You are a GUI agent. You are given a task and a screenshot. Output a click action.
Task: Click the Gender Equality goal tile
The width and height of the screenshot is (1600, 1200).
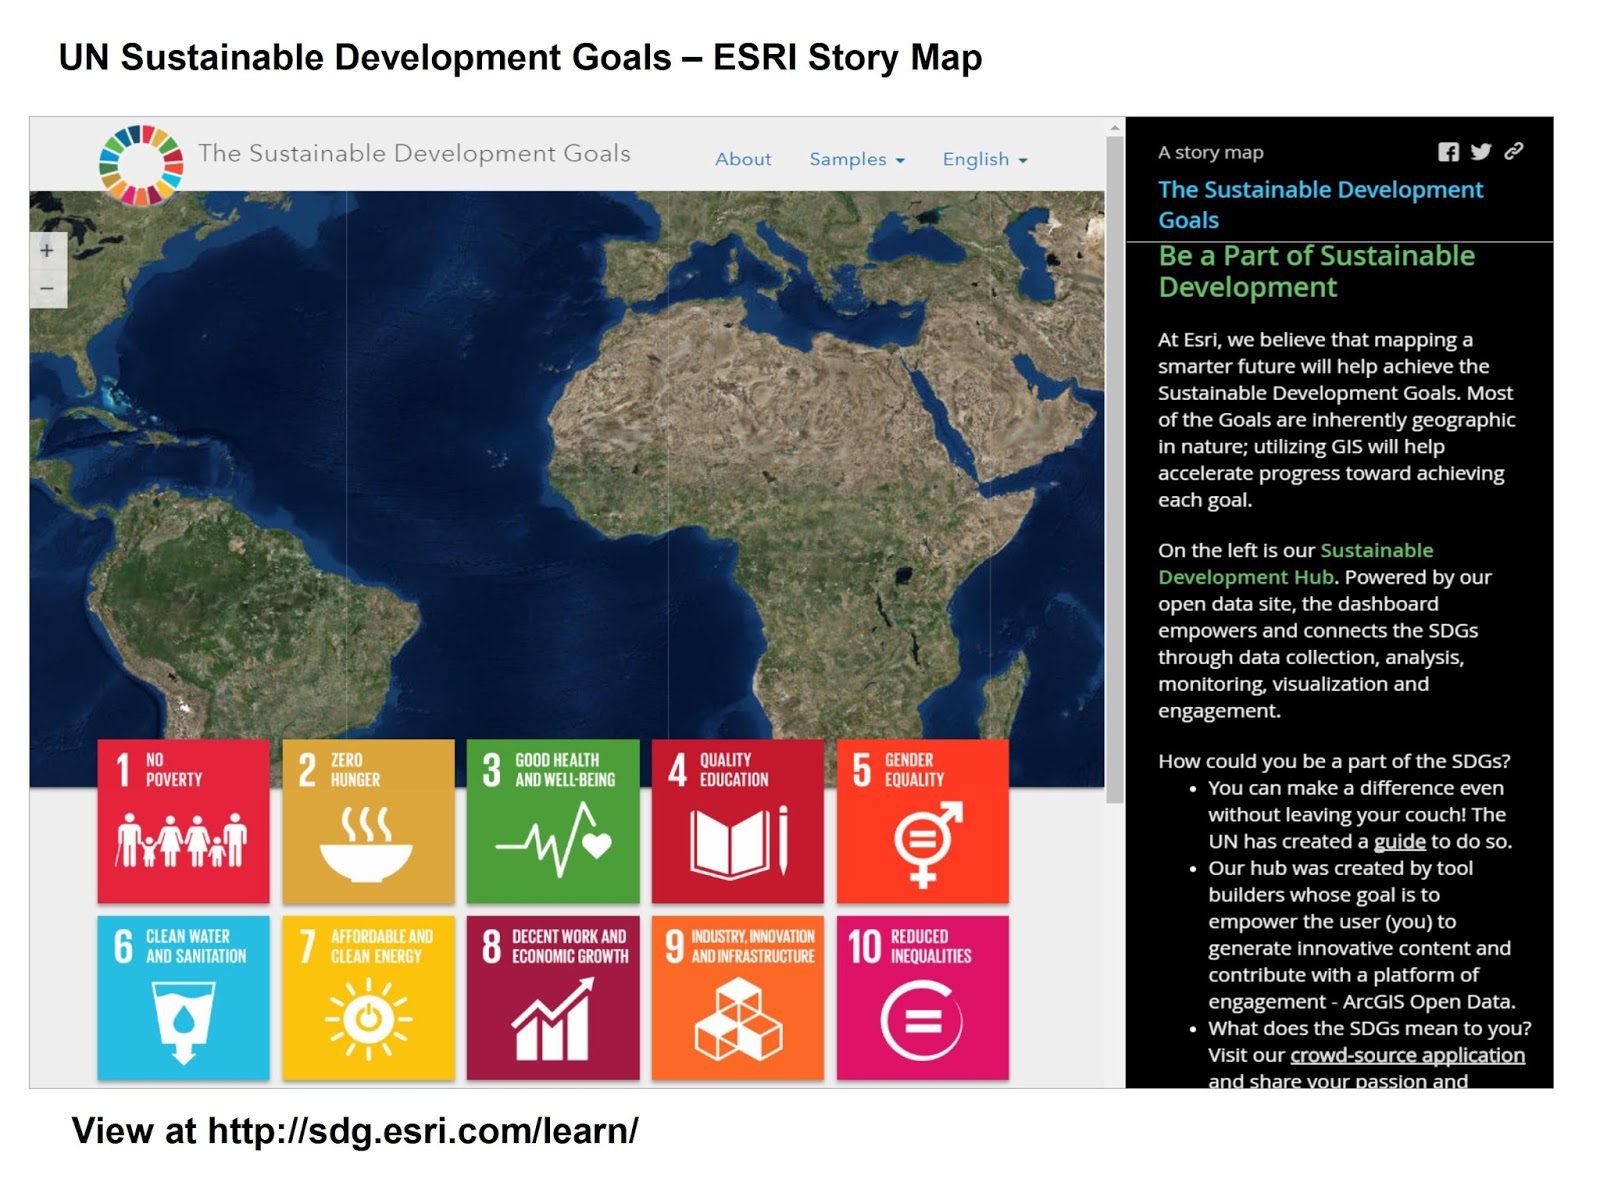923,820
